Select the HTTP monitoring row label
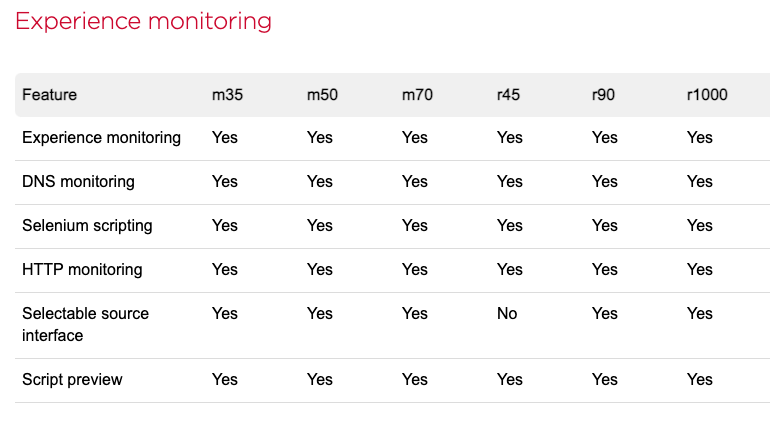770x439 pixels. coord(82,269)
